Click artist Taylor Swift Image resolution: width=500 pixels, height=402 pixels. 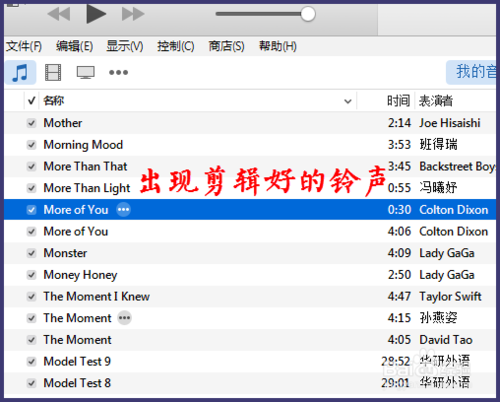point(450,296)
